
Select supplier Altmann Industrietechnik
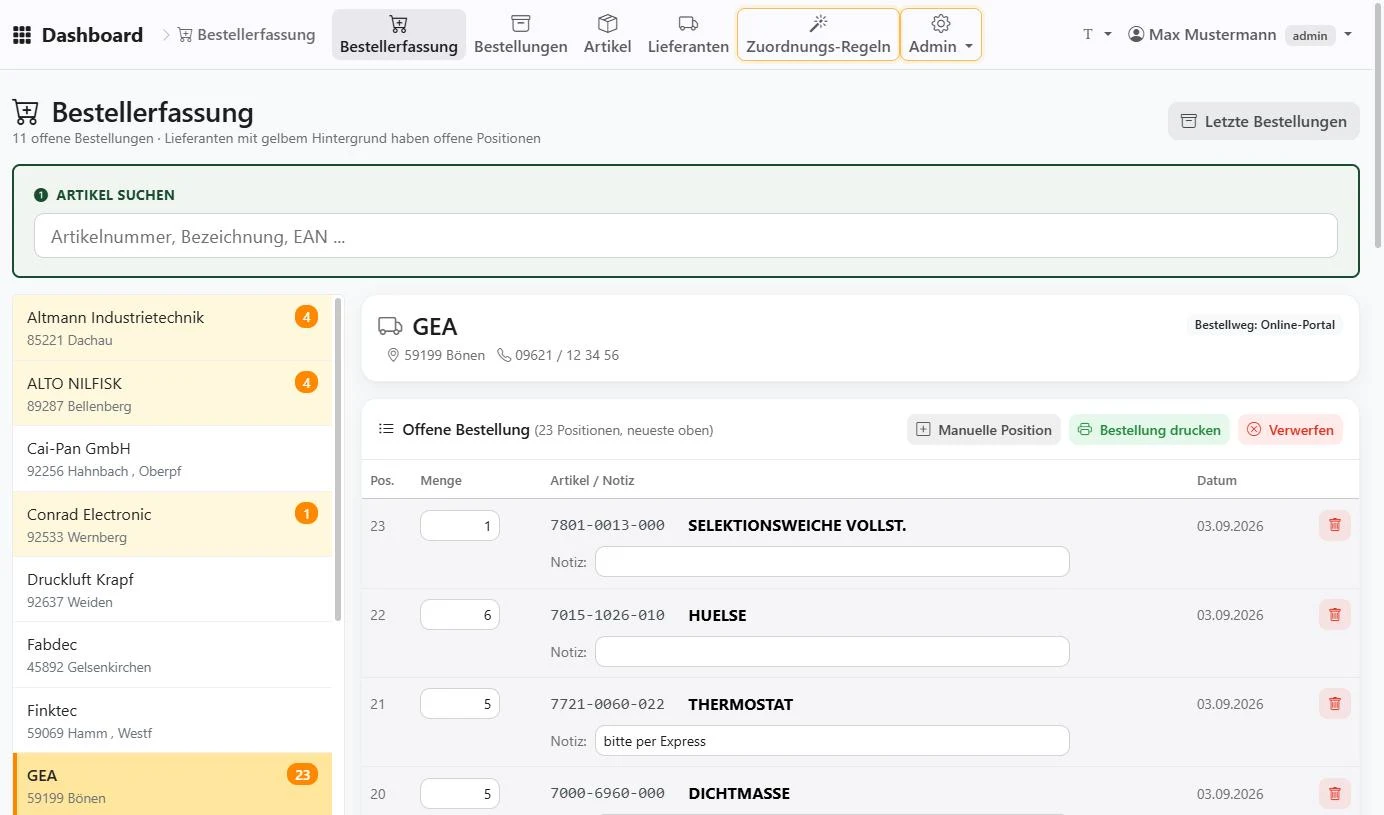pos(172,328)
